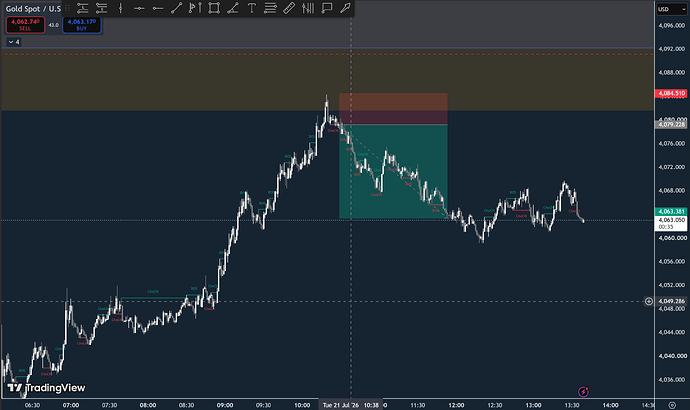Click the plus icon on 4,049.286 level
The height and width of the screenshot is (410, 690).
tap(649, 301)
